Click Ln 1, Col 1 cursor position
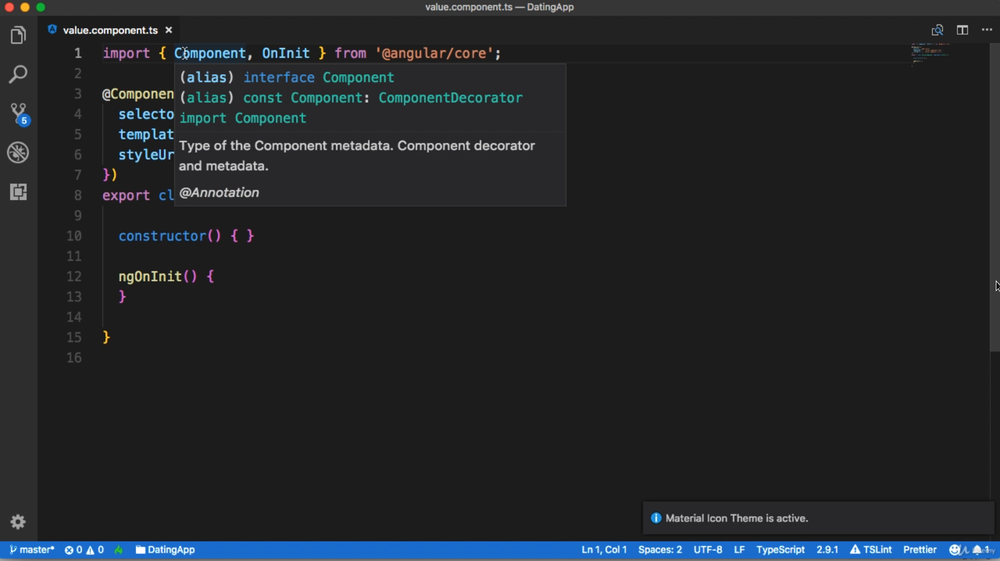This screenshot has height=561, width=1000. (x=604, y=550)
